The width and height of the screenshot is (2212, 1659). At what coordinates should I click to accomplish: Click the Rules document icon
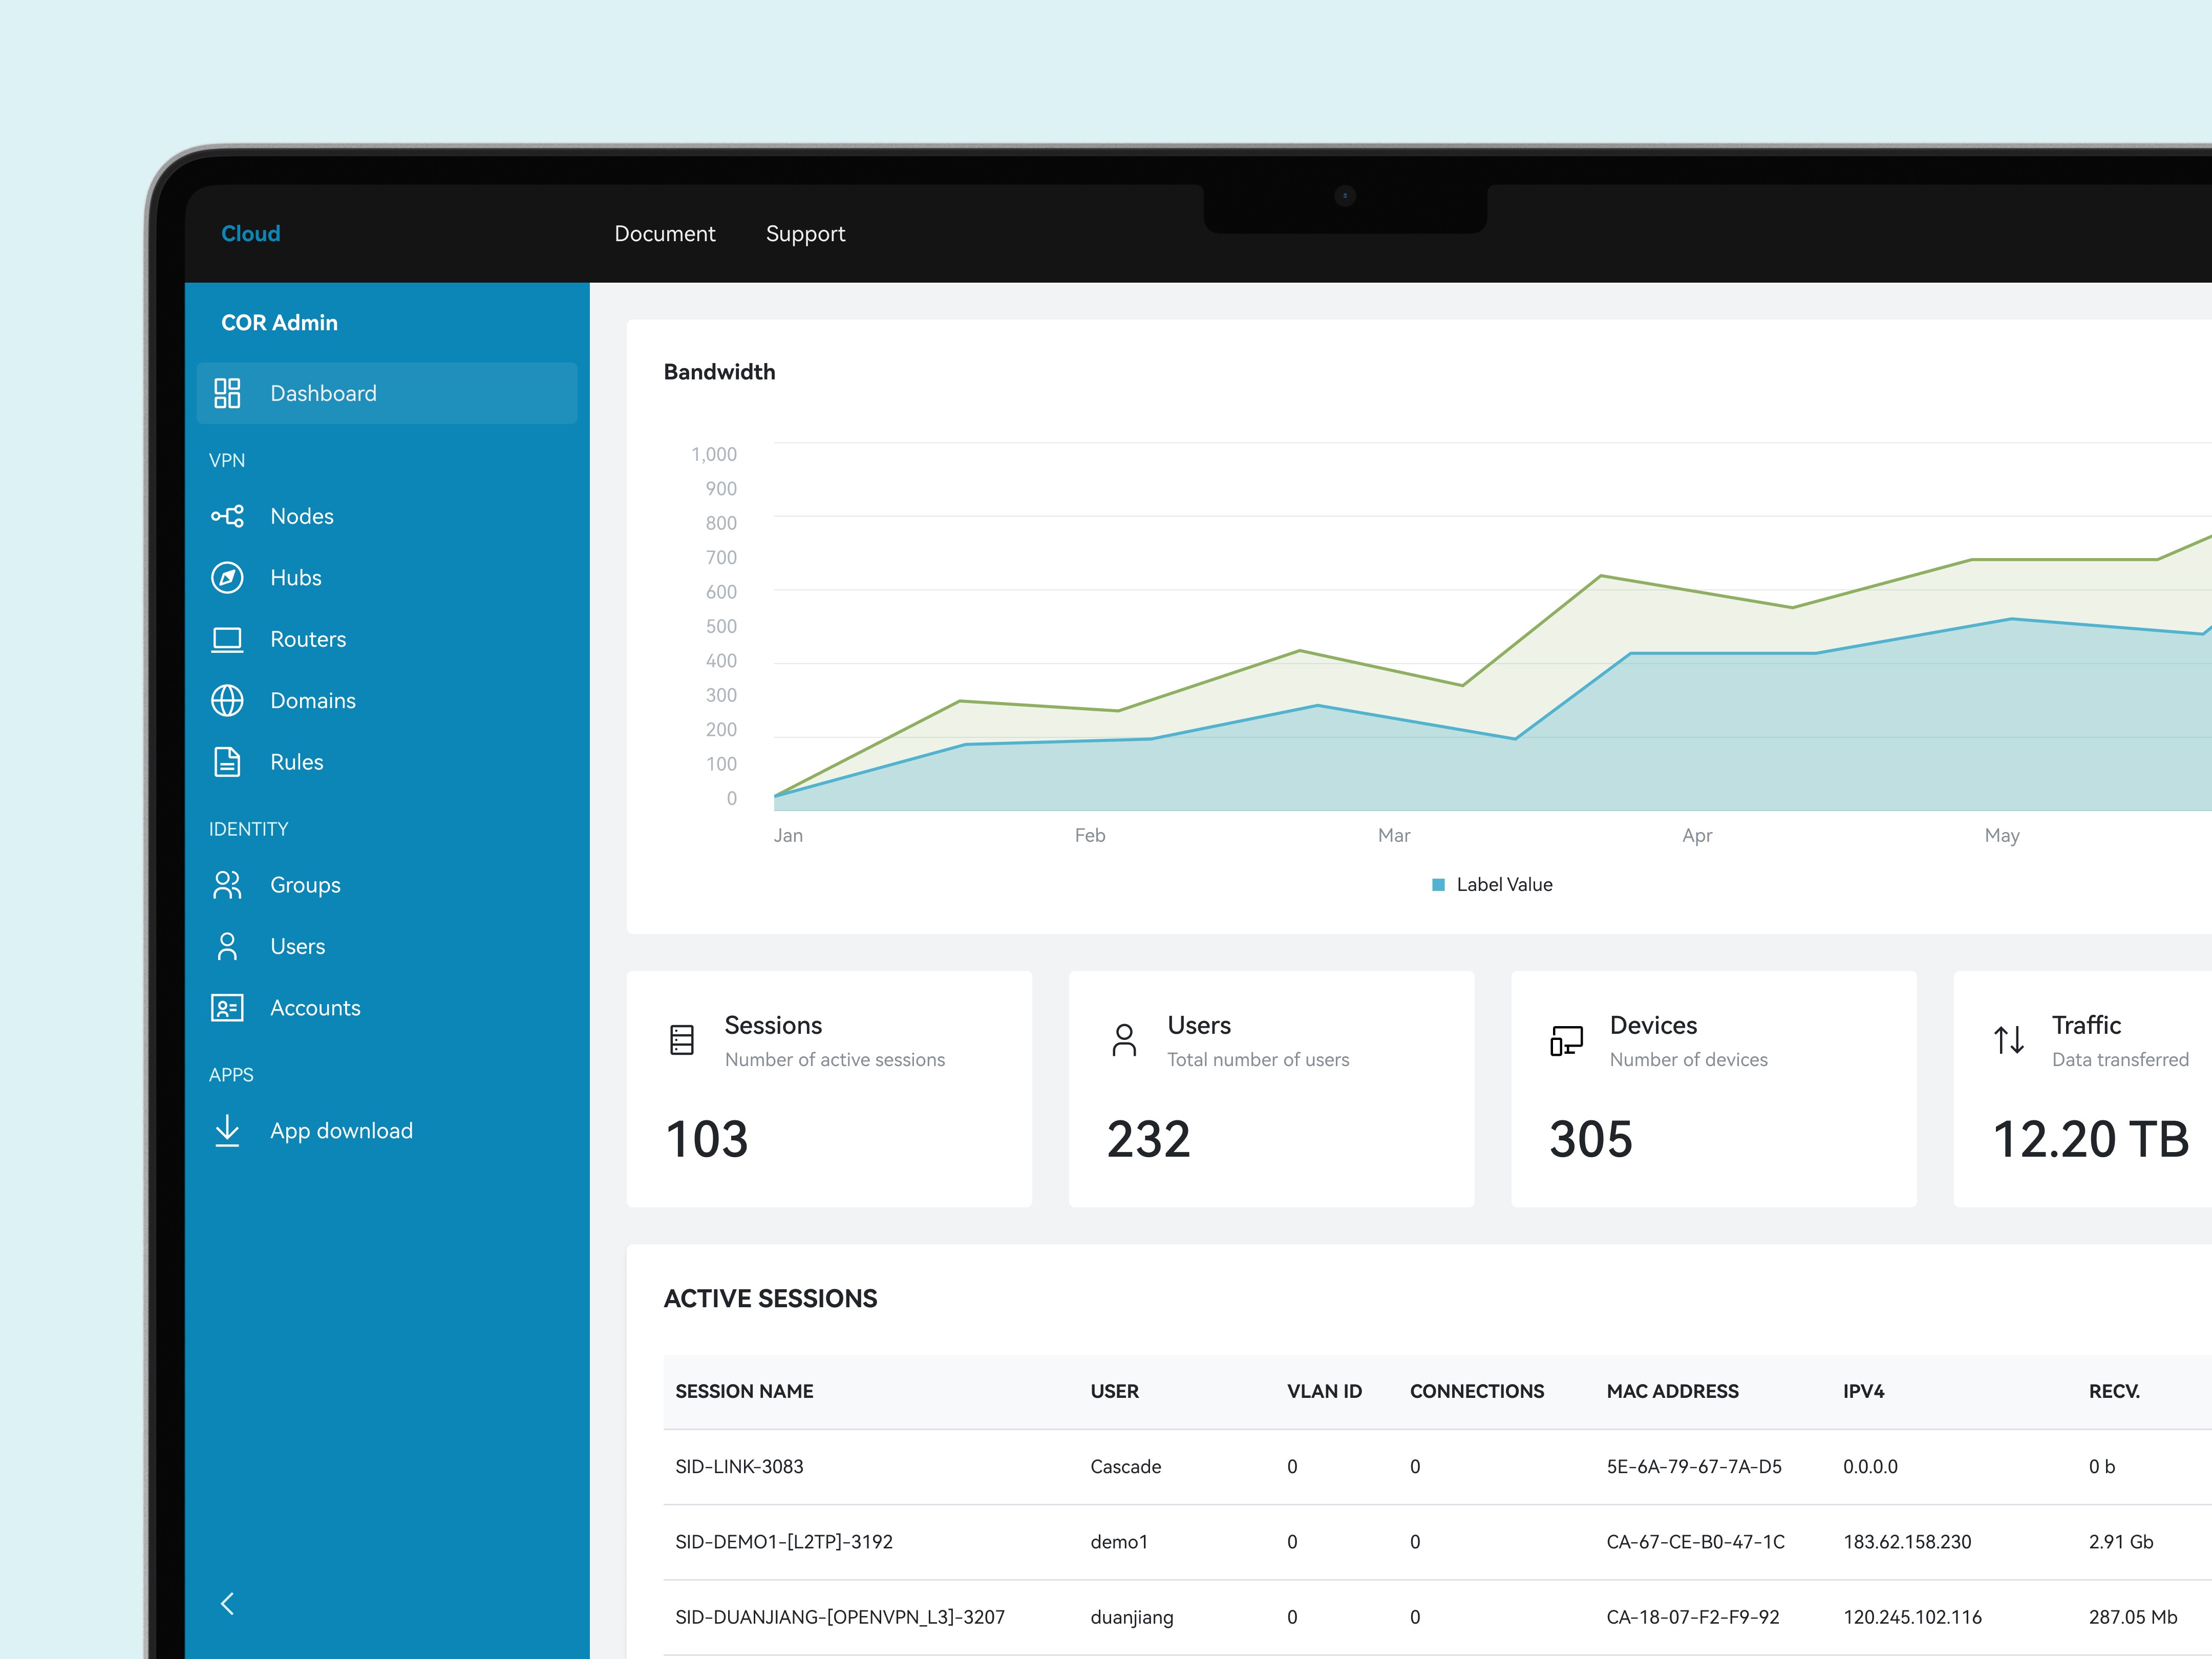coord(227,762)
